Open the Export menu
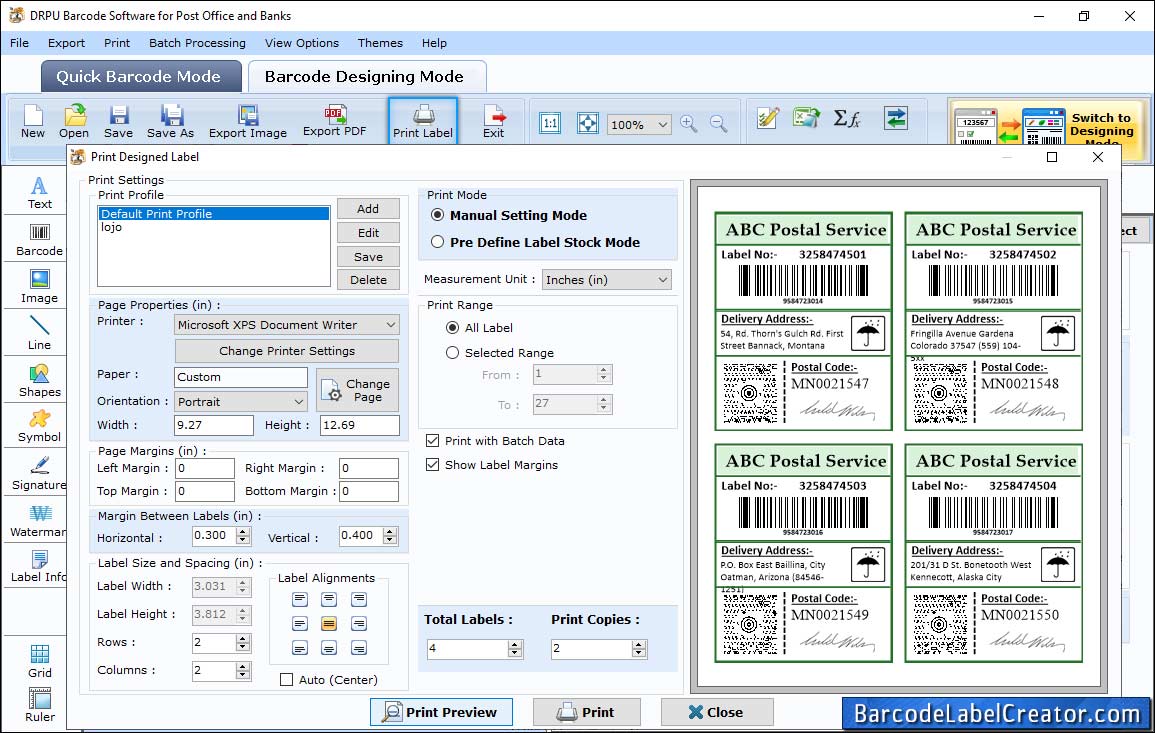The height and width of the screenshot is (733, 1155). pos(66,43)
